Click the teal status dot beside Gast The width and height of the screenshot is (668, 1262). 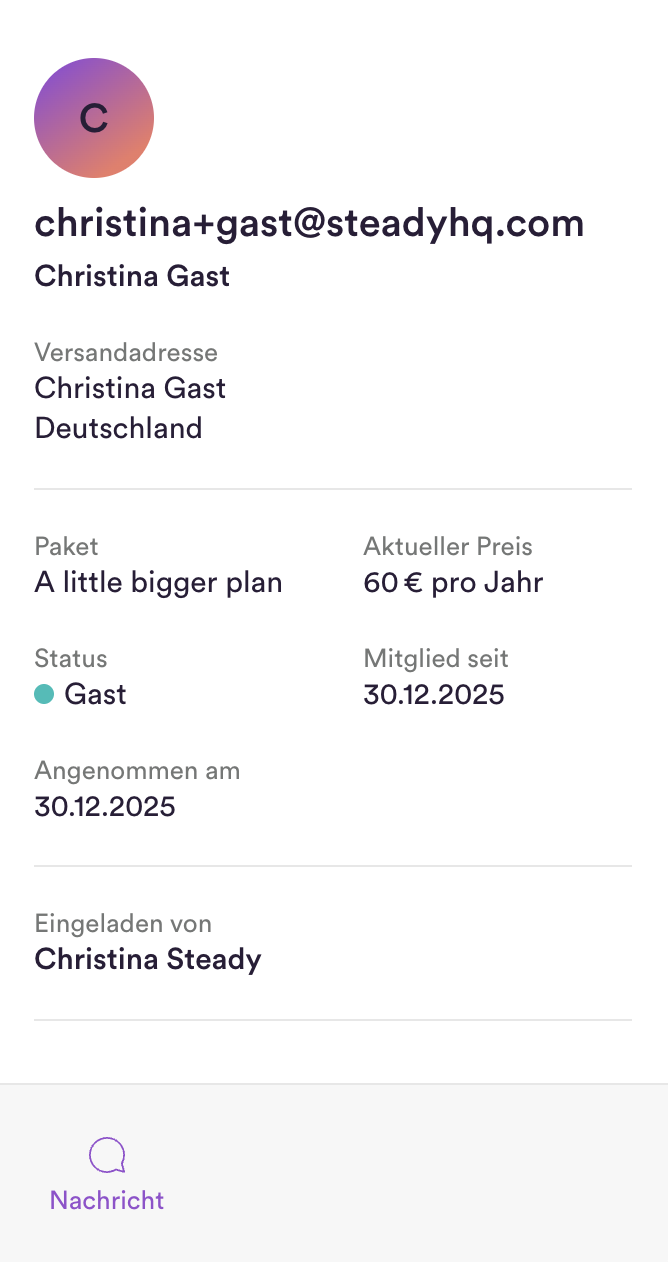tap(44, 694)
